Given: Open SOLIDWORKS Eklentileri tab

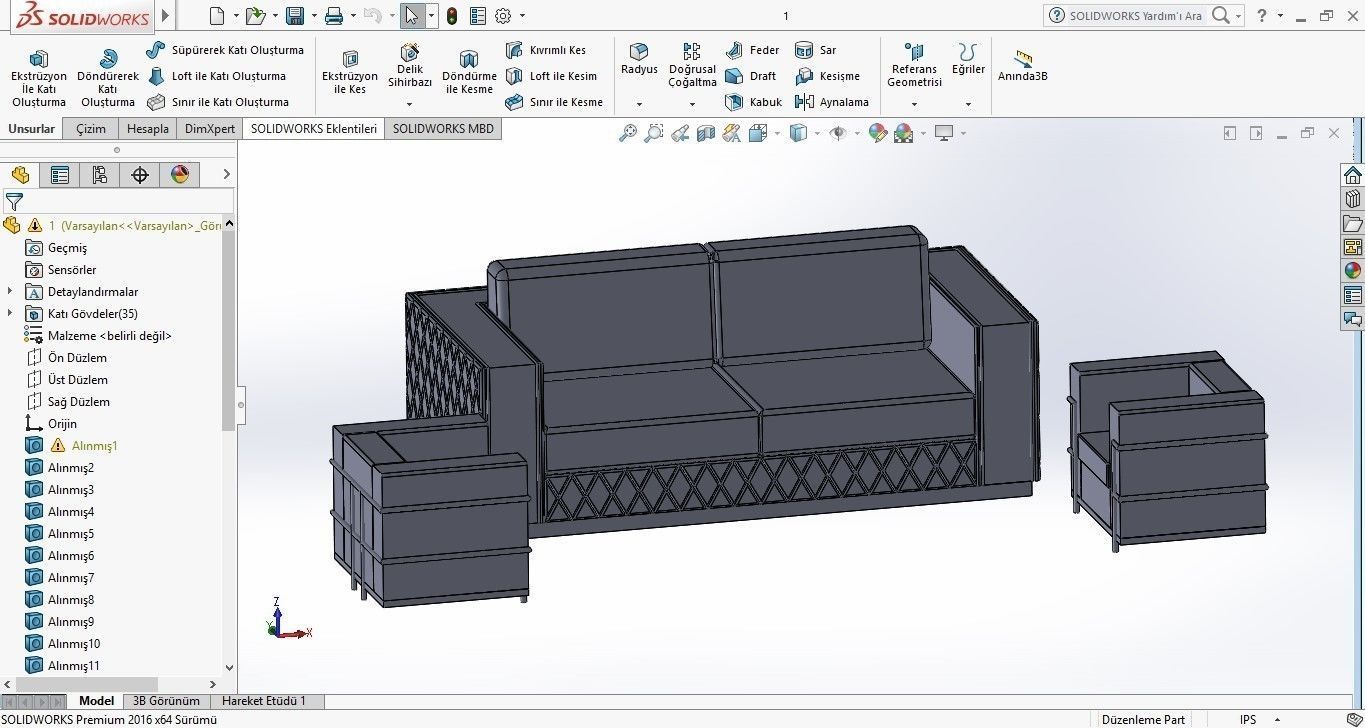Looking at the screenshot, I should pos(313,129).
